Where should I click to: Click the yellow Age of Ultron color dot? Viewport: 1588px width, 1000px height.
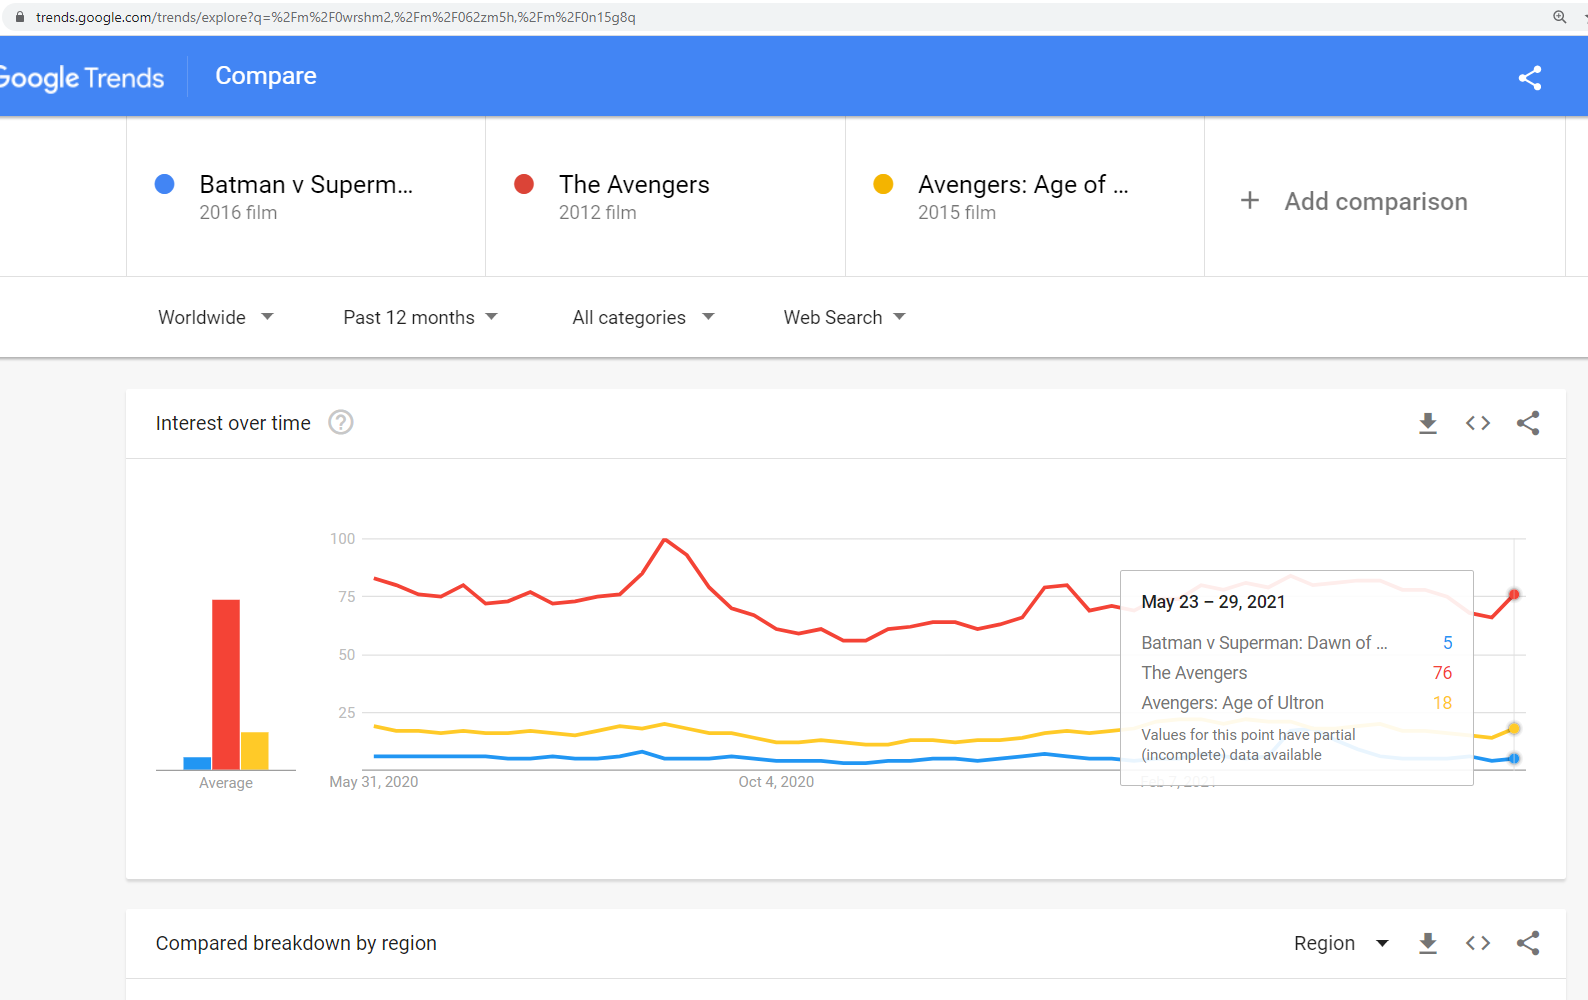click(x=883, y=184)
